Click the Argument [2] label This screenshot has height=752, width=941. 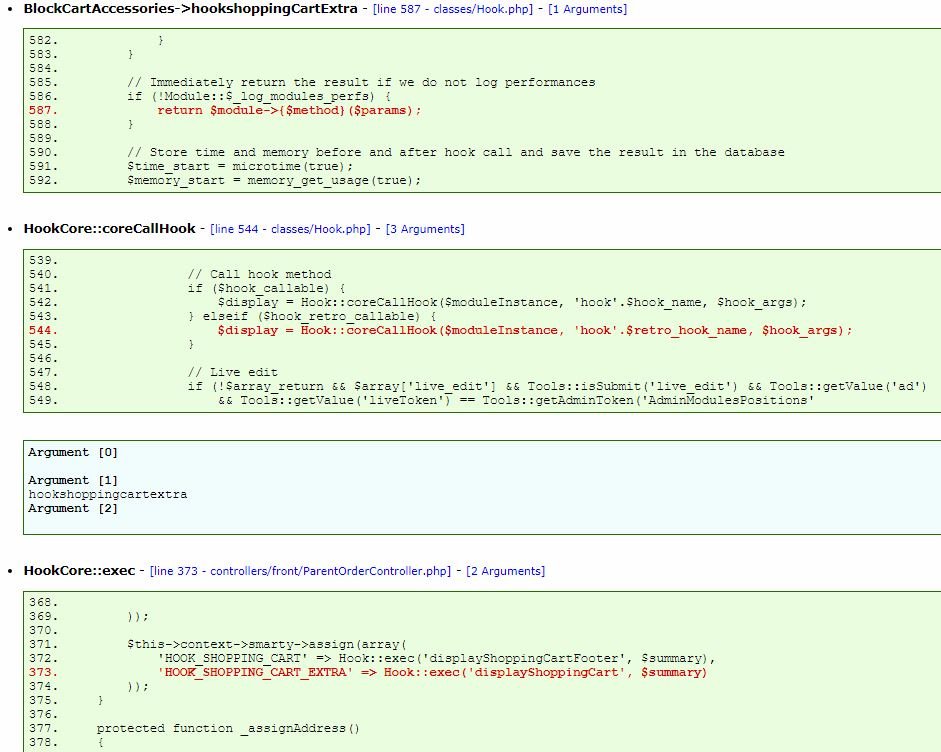tap(73, 508)
